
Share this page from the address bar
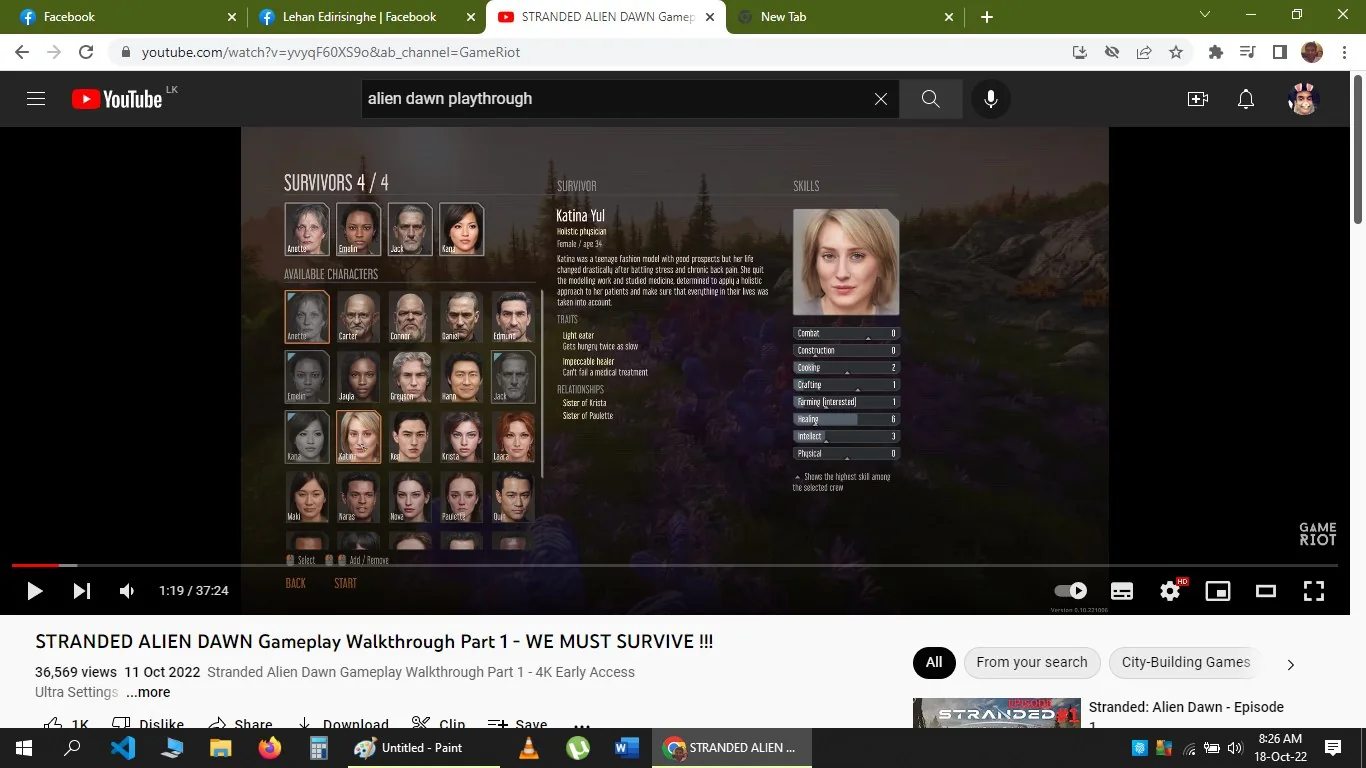click(1144, 52)
